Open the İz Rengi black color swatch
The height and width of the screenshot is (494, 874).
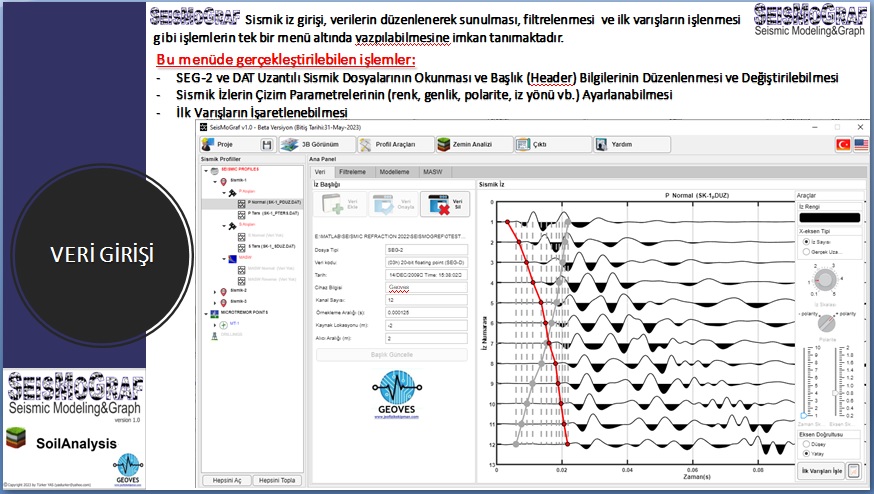pyautogui.click(x=829, y=217)
